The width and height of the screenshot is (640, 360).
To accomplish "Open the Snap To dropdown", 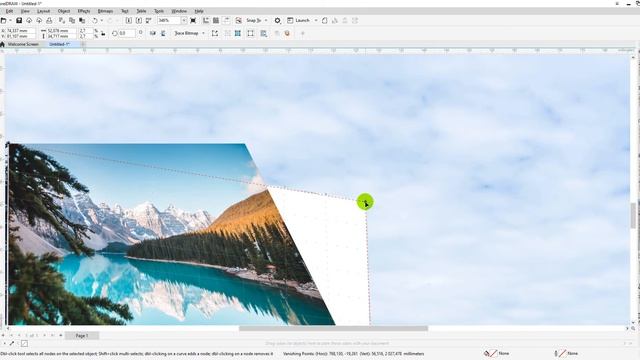I will 257,20.
